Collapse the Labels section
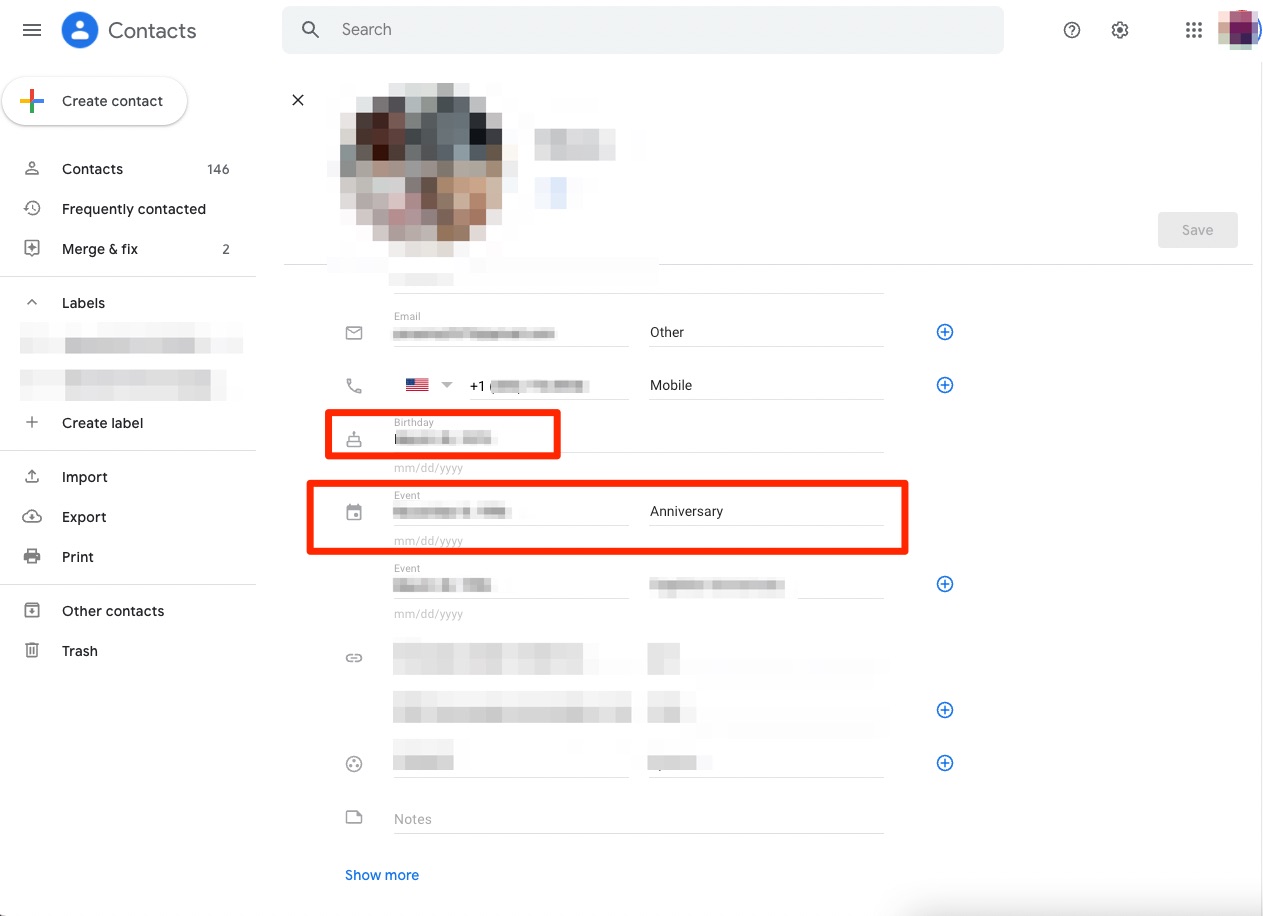1263x916 pixels. [x=31, y=302]
